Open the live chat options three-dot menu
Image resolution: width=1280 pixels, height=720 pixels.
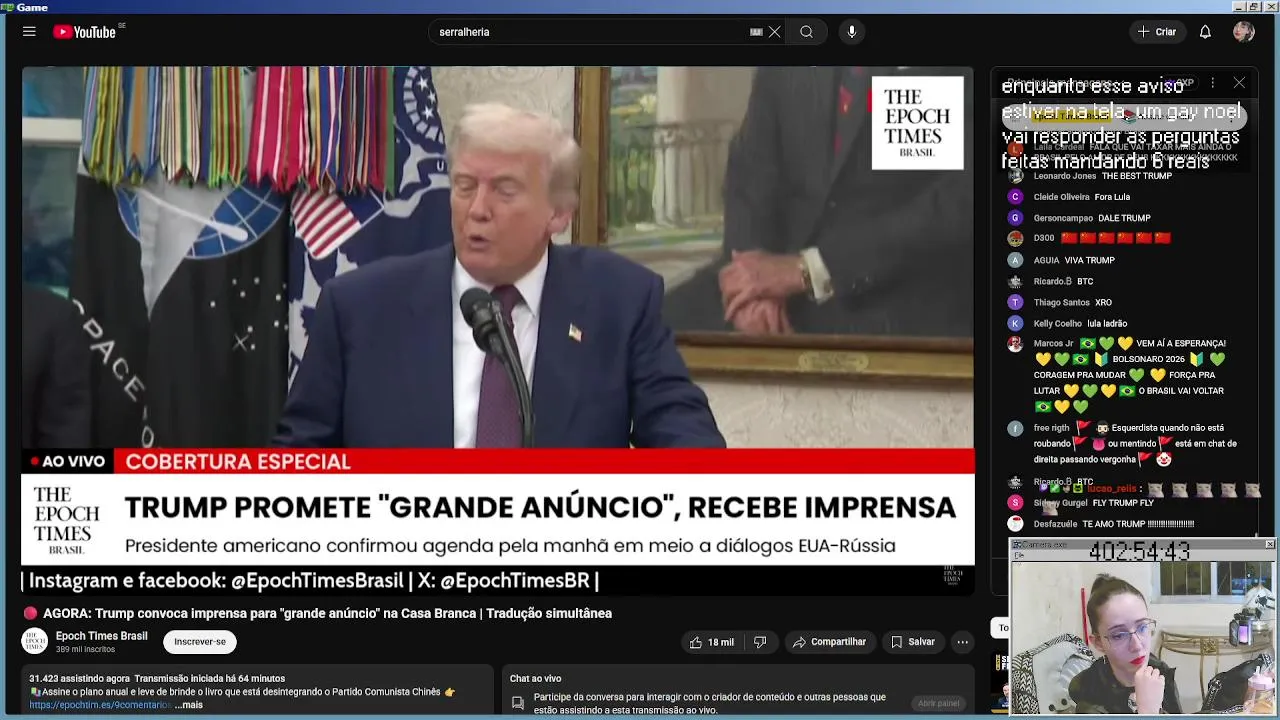1212,83
